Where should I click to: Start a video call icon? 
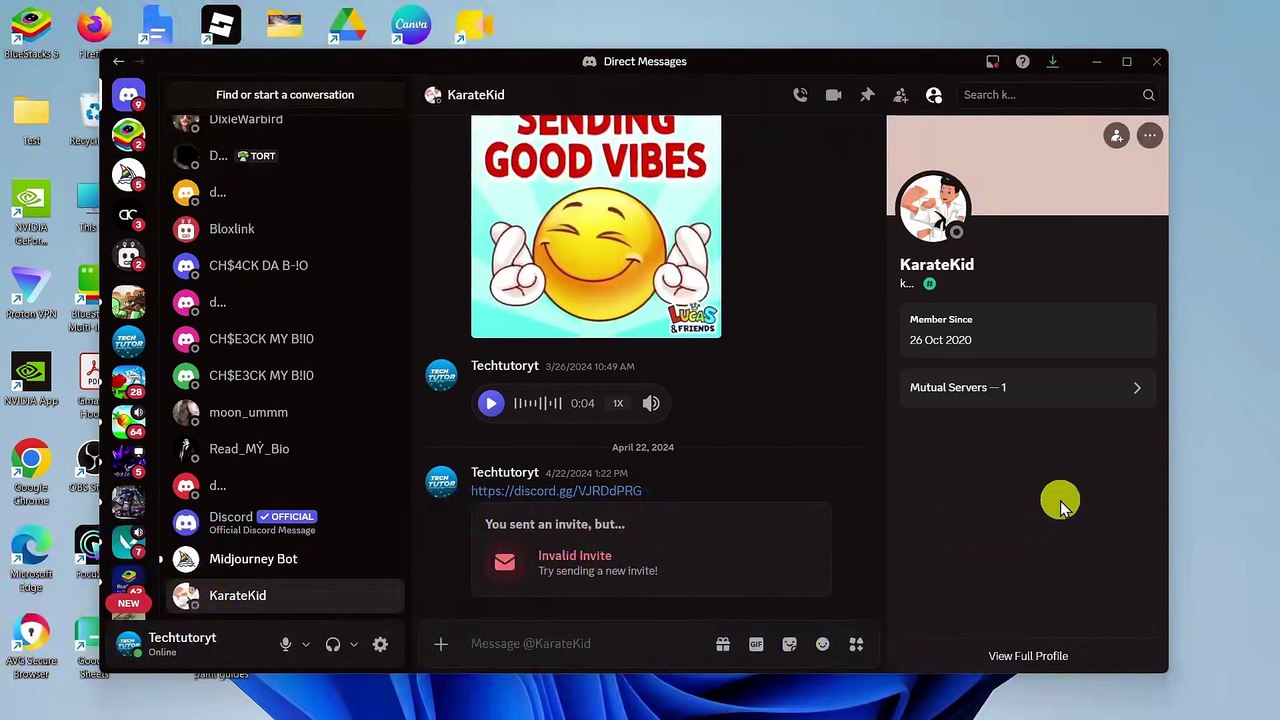coord(833,95)
